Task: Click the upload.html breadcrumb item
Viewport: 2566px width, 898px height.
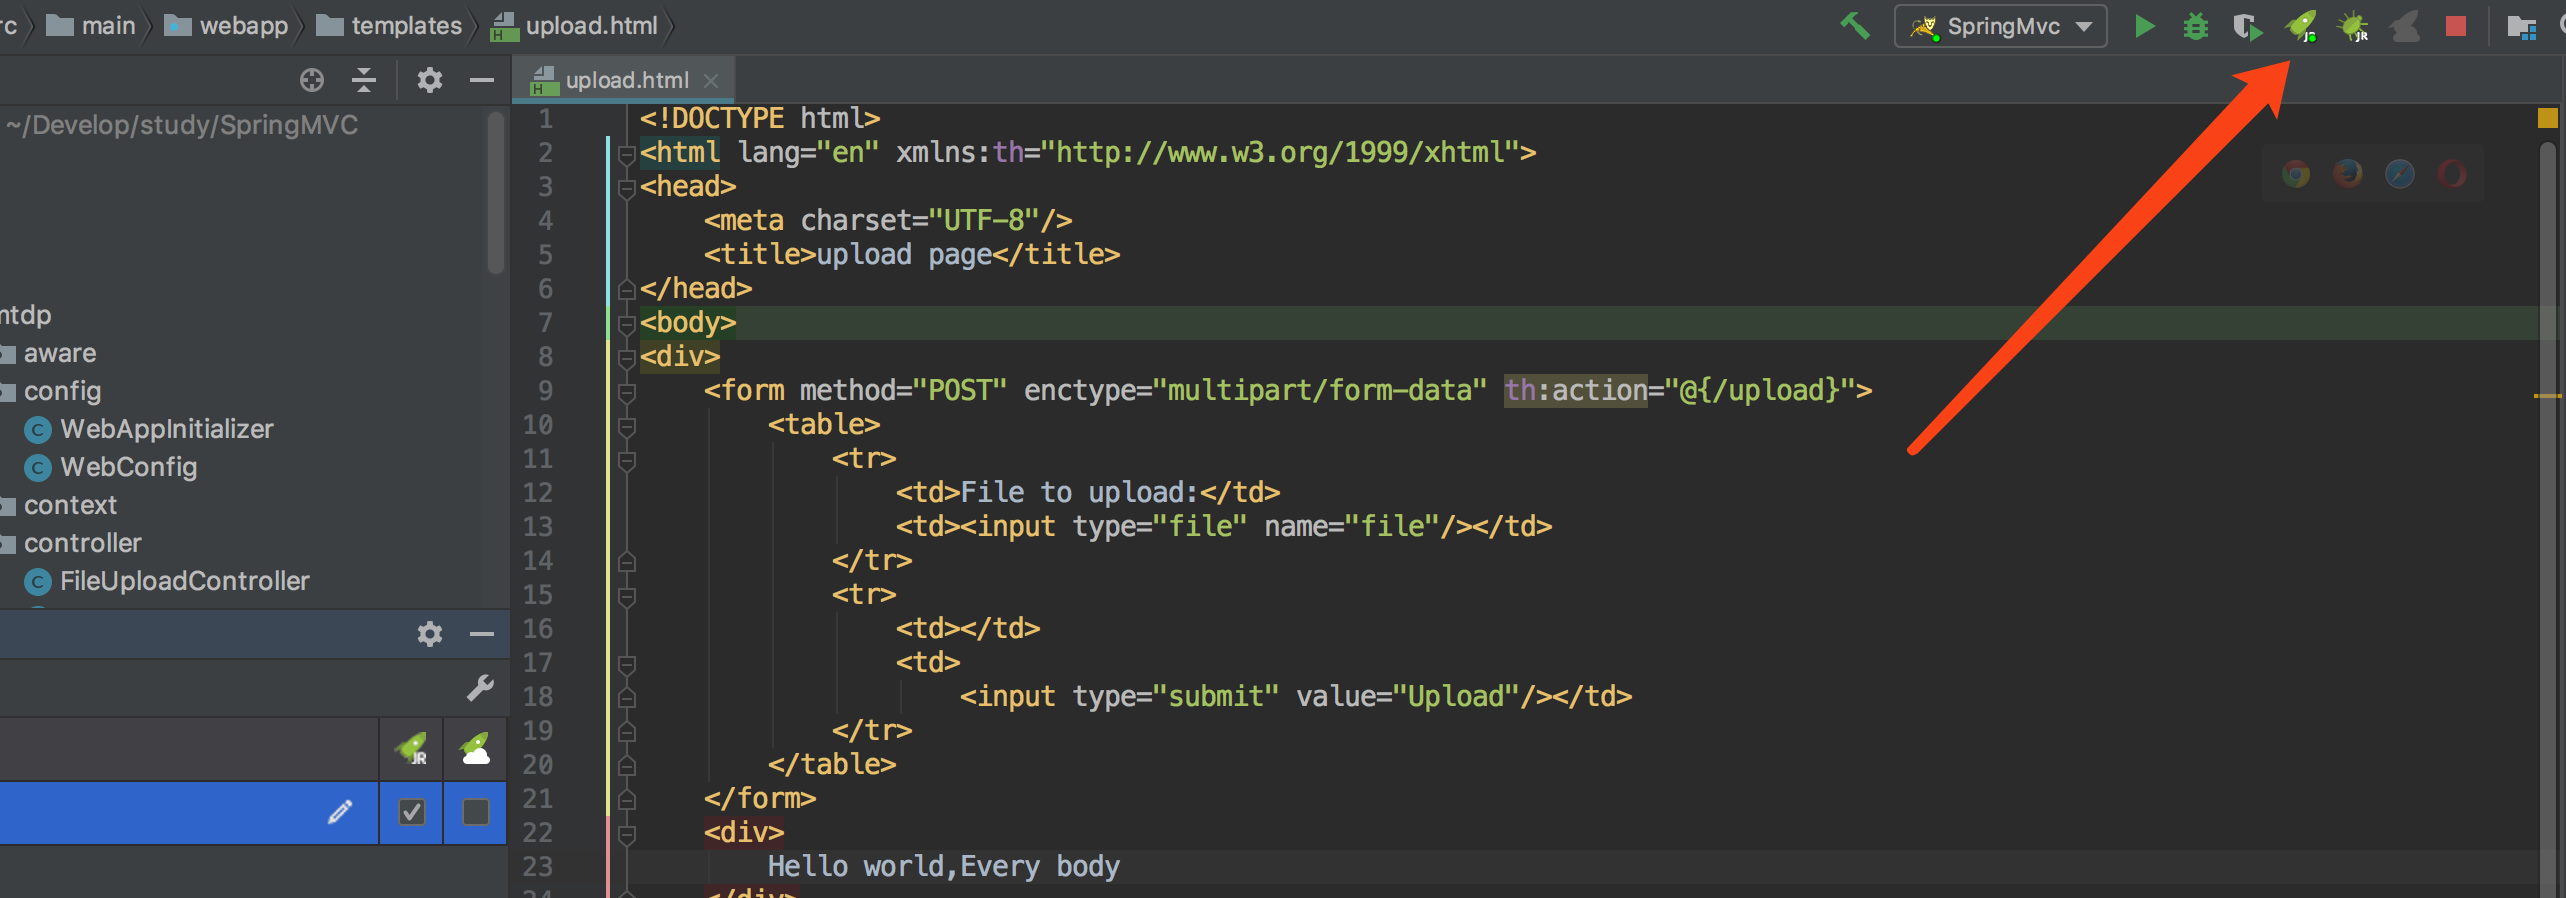Action: coord(575,26)
